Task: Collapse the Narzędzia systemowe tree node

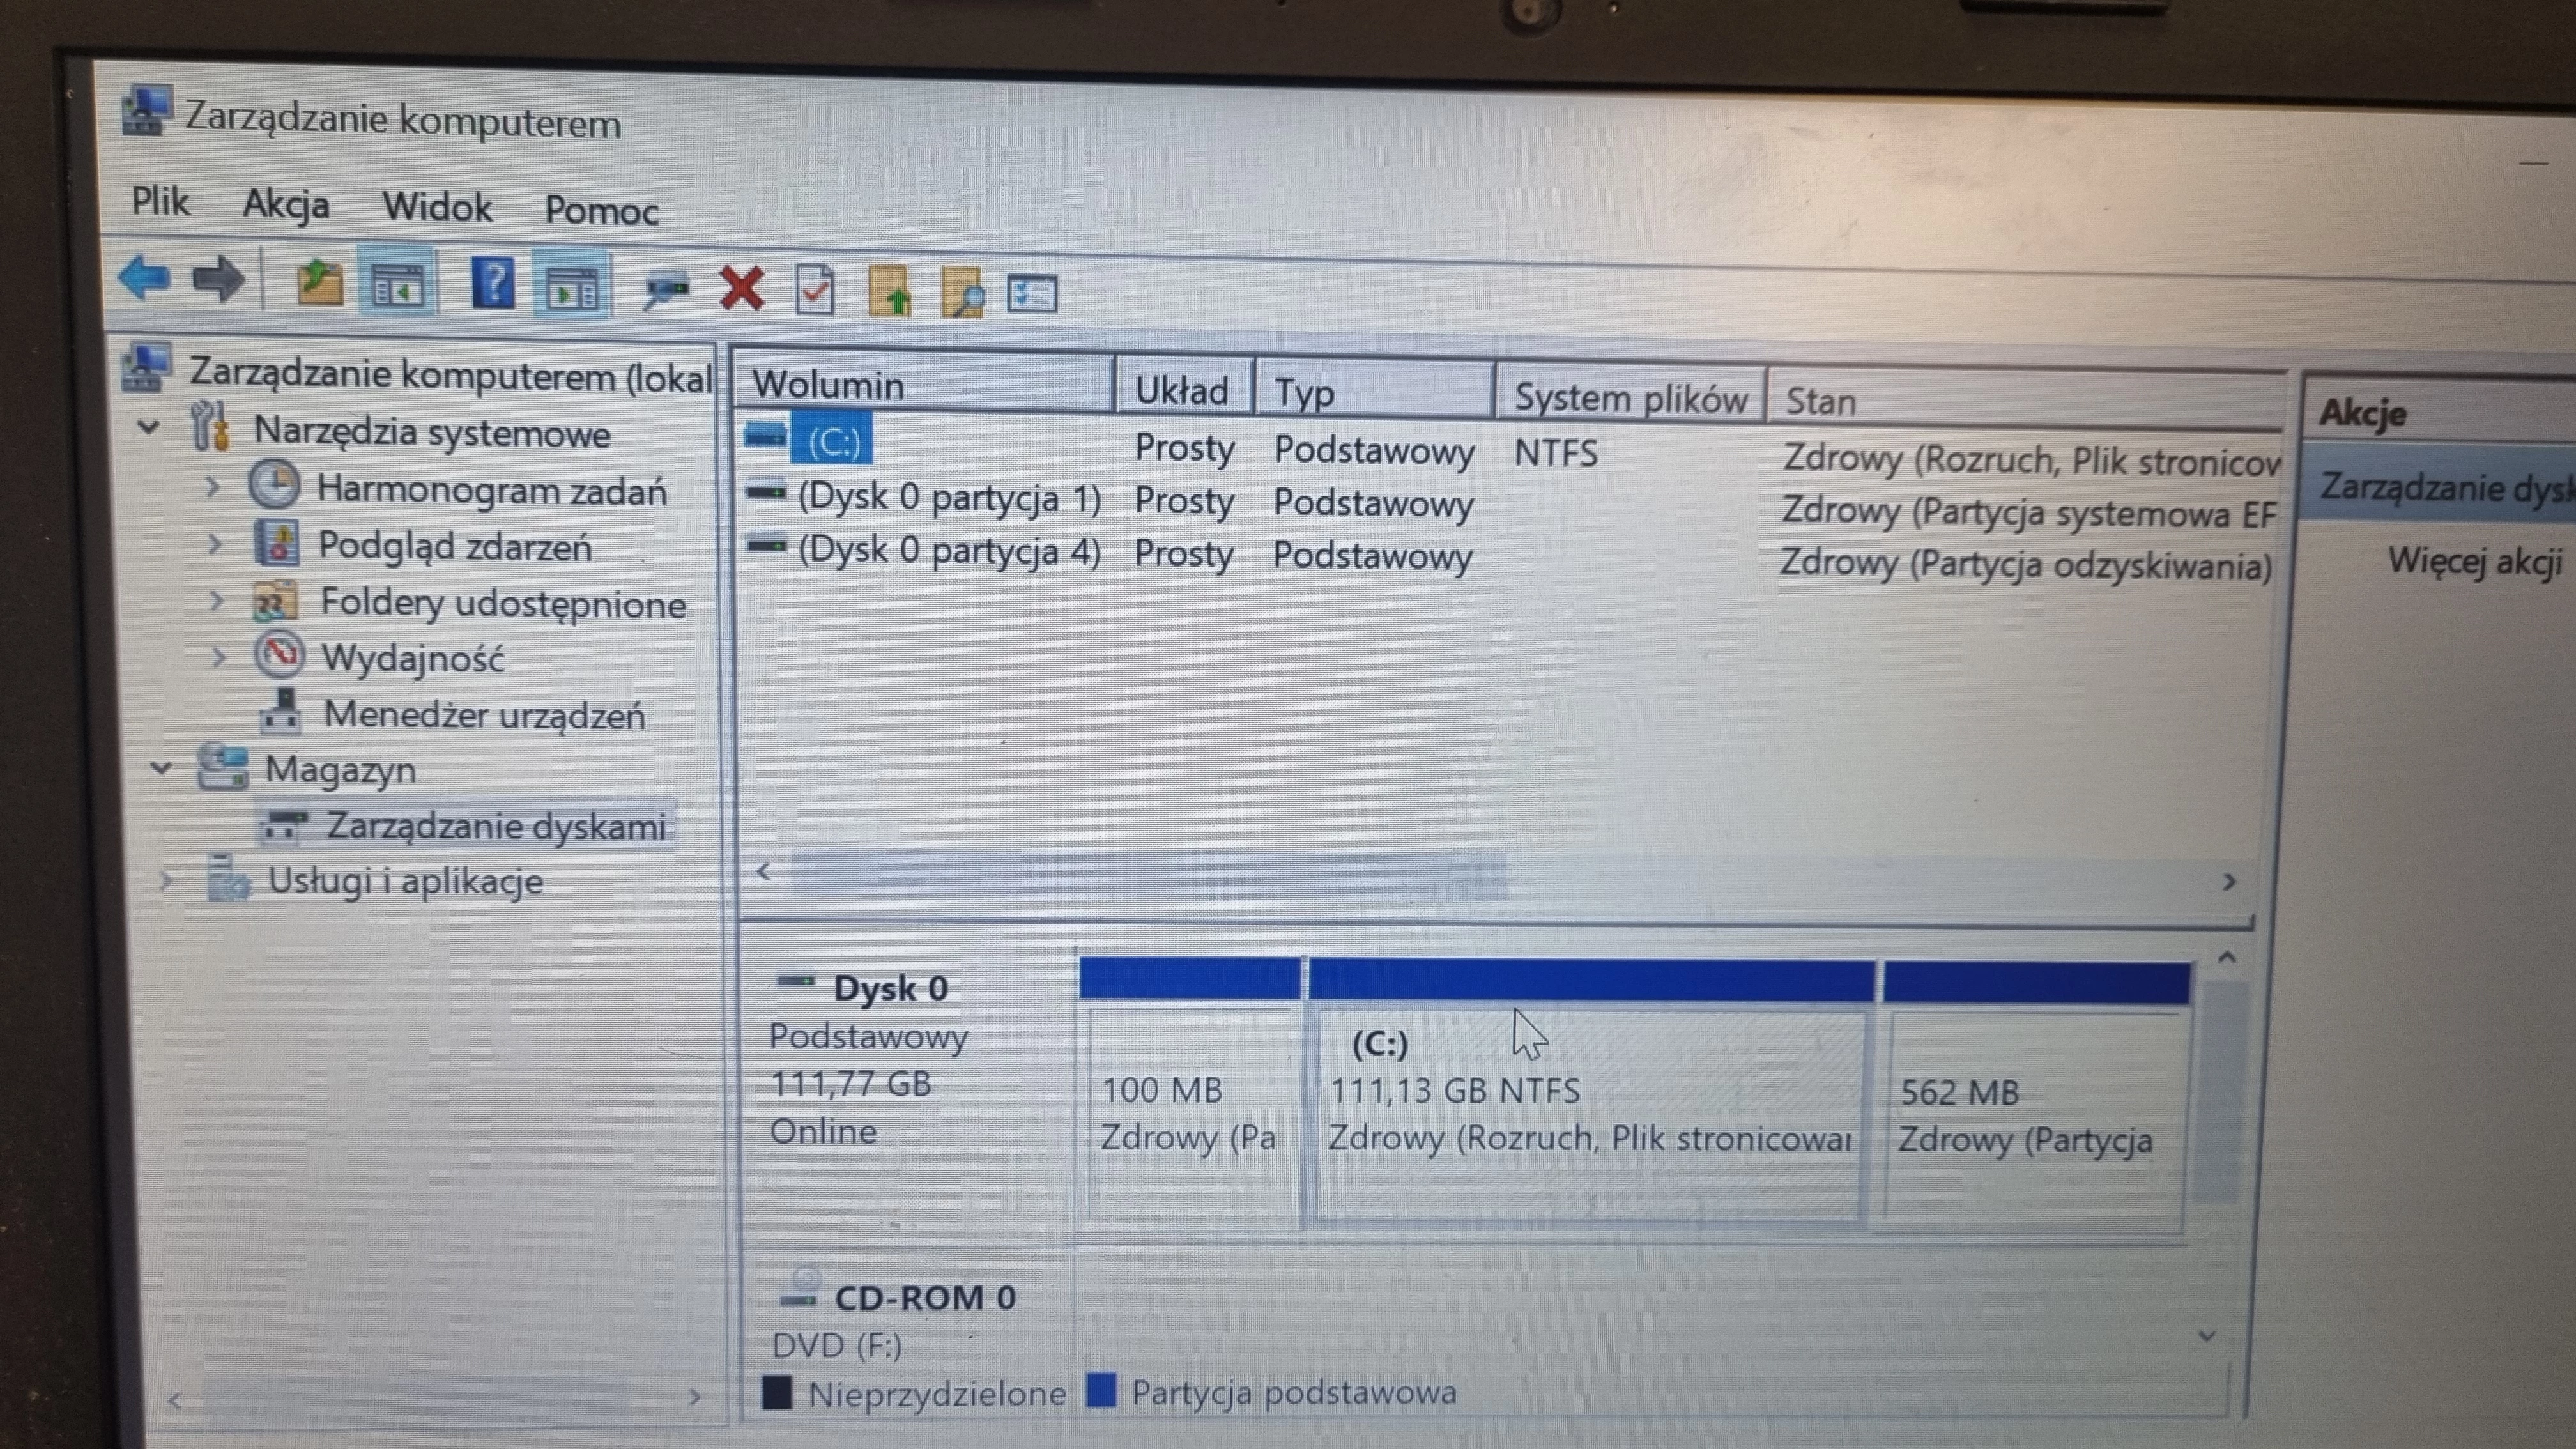Action: point(149,428)
